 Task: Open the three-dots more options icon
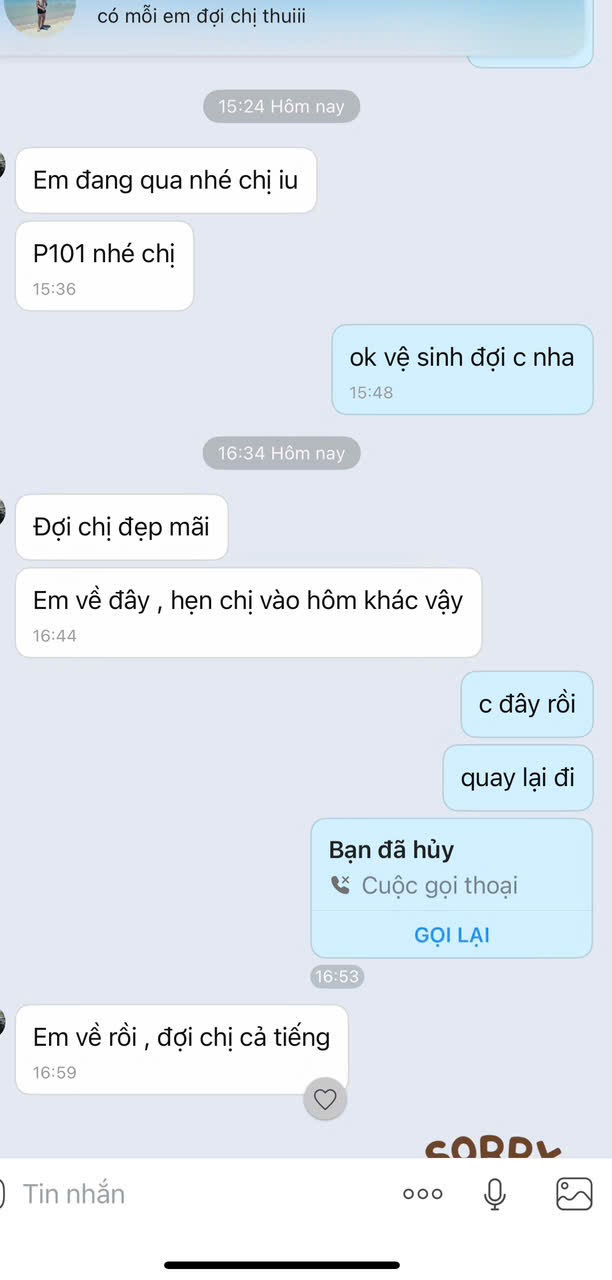pyautogui.click(x=422, y=1194)
